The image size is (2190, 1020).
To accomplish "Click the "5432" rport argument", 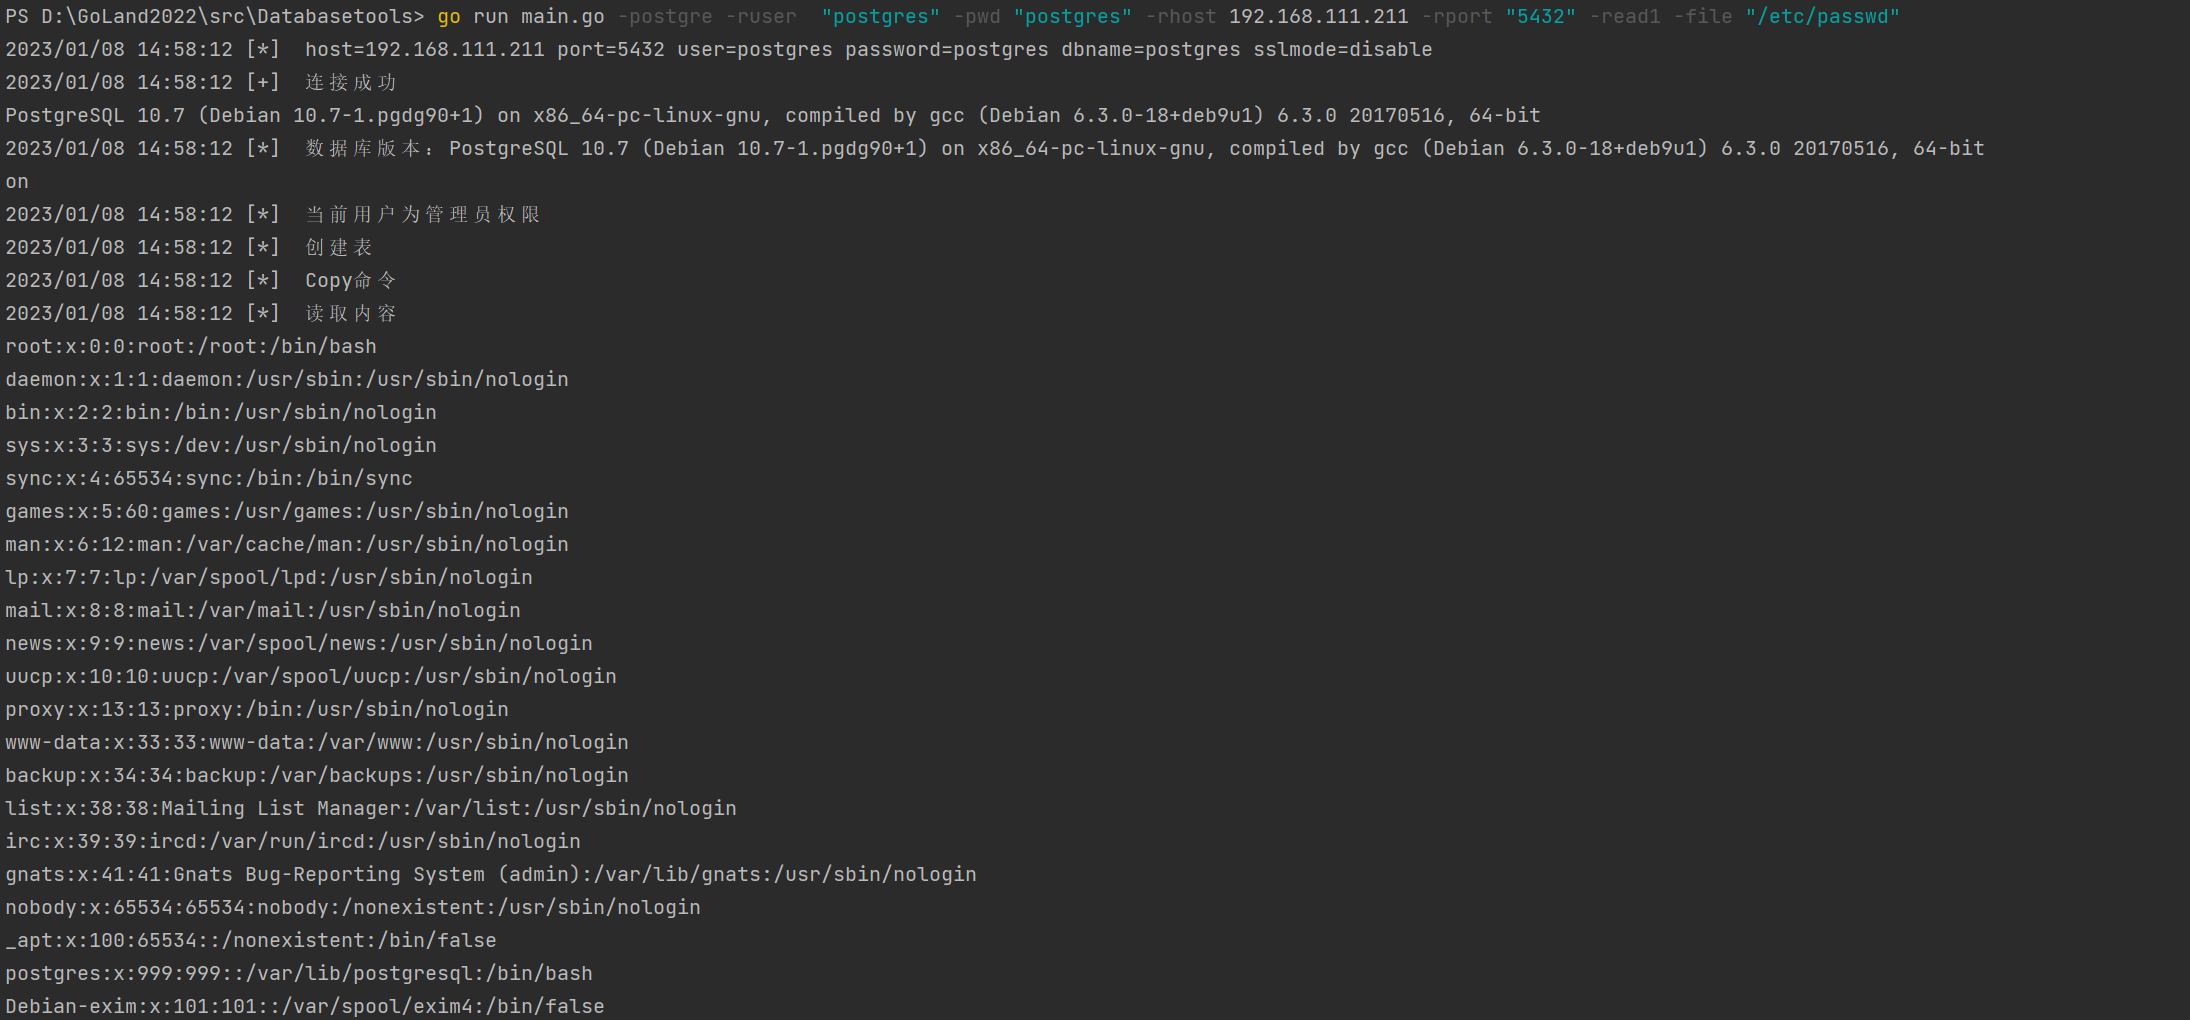I will point(1540,17).
